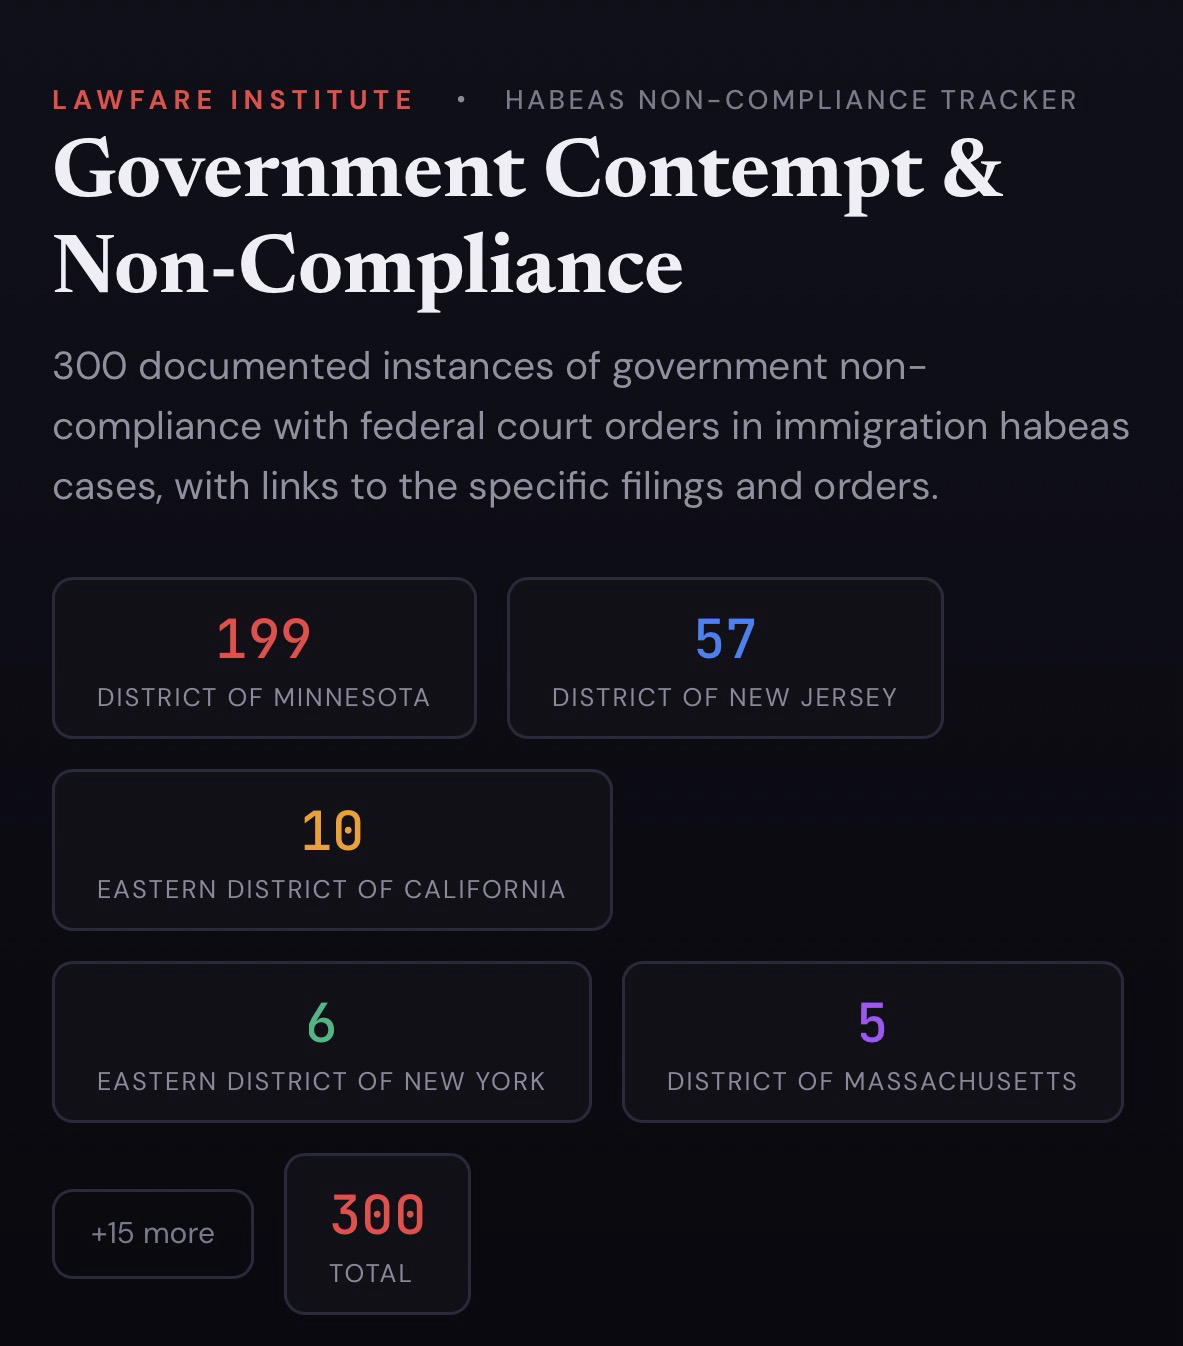The width and height of the screenshot is (1183, 1346).
Task: Open the District of Massachusetts label
Action: (872, 1081)
